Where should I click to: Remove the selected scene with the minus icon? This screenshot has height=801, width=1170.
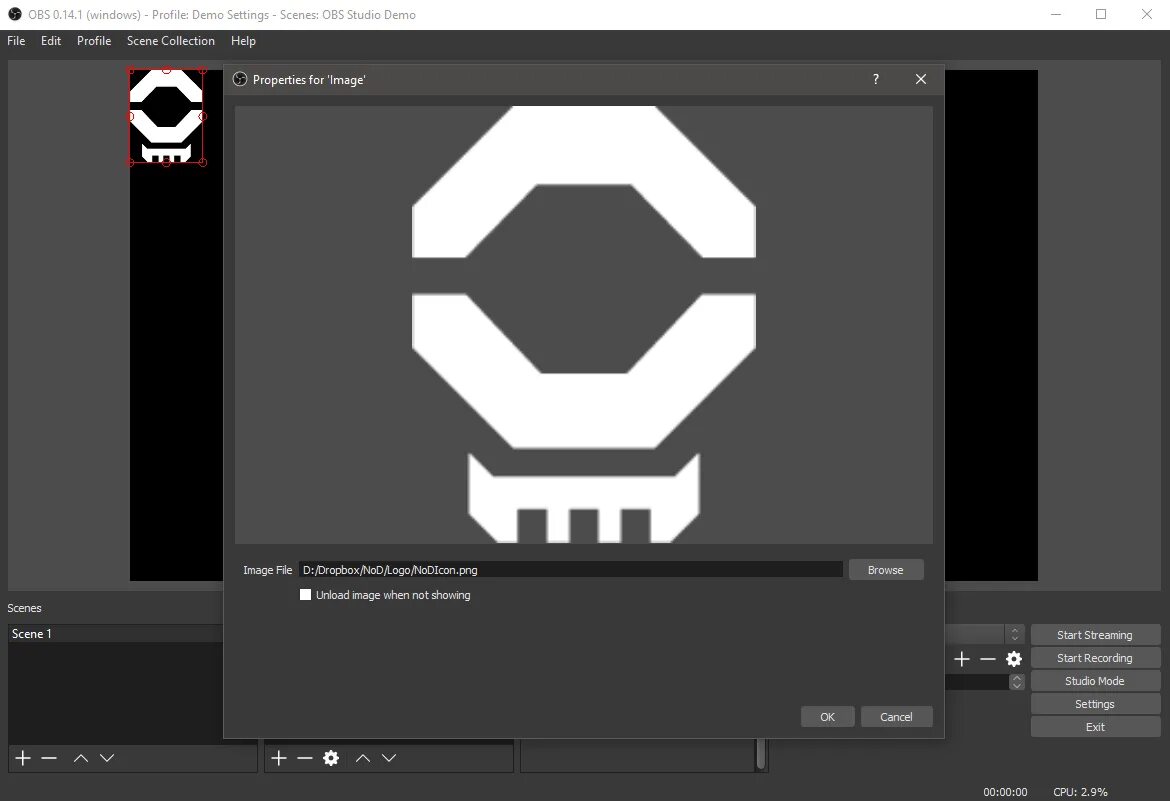pyautogui.click(x=49, y=758)
